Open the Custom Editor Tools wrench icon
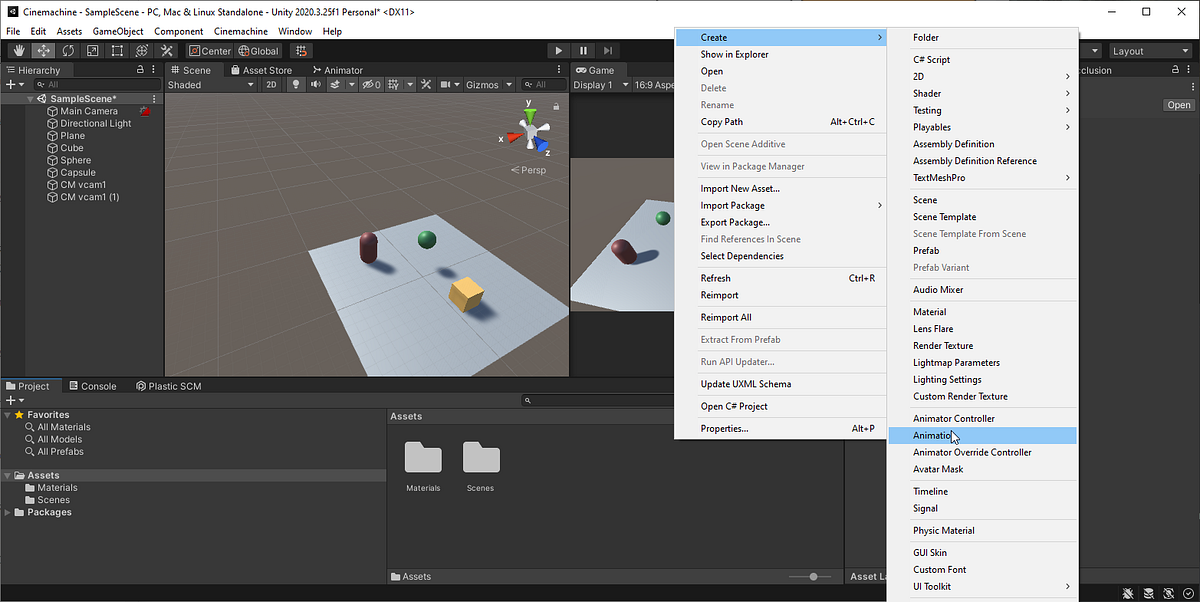The height and width of the screenshot is (602, 1200). 167,50
